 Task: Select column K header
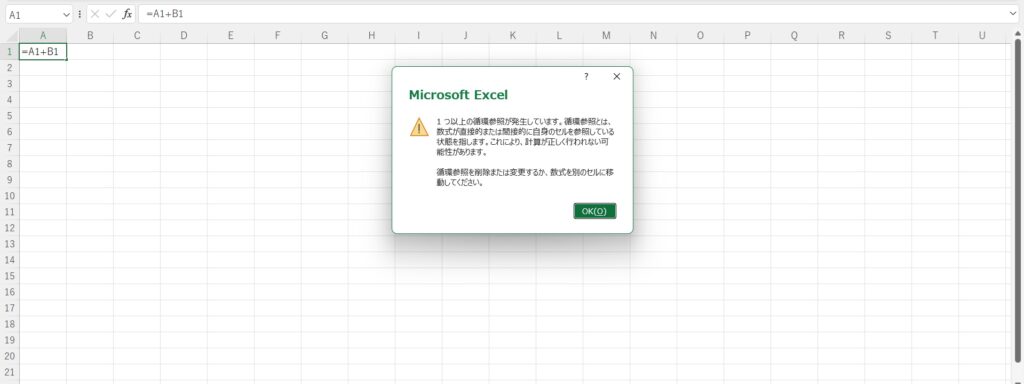[513, 36]
